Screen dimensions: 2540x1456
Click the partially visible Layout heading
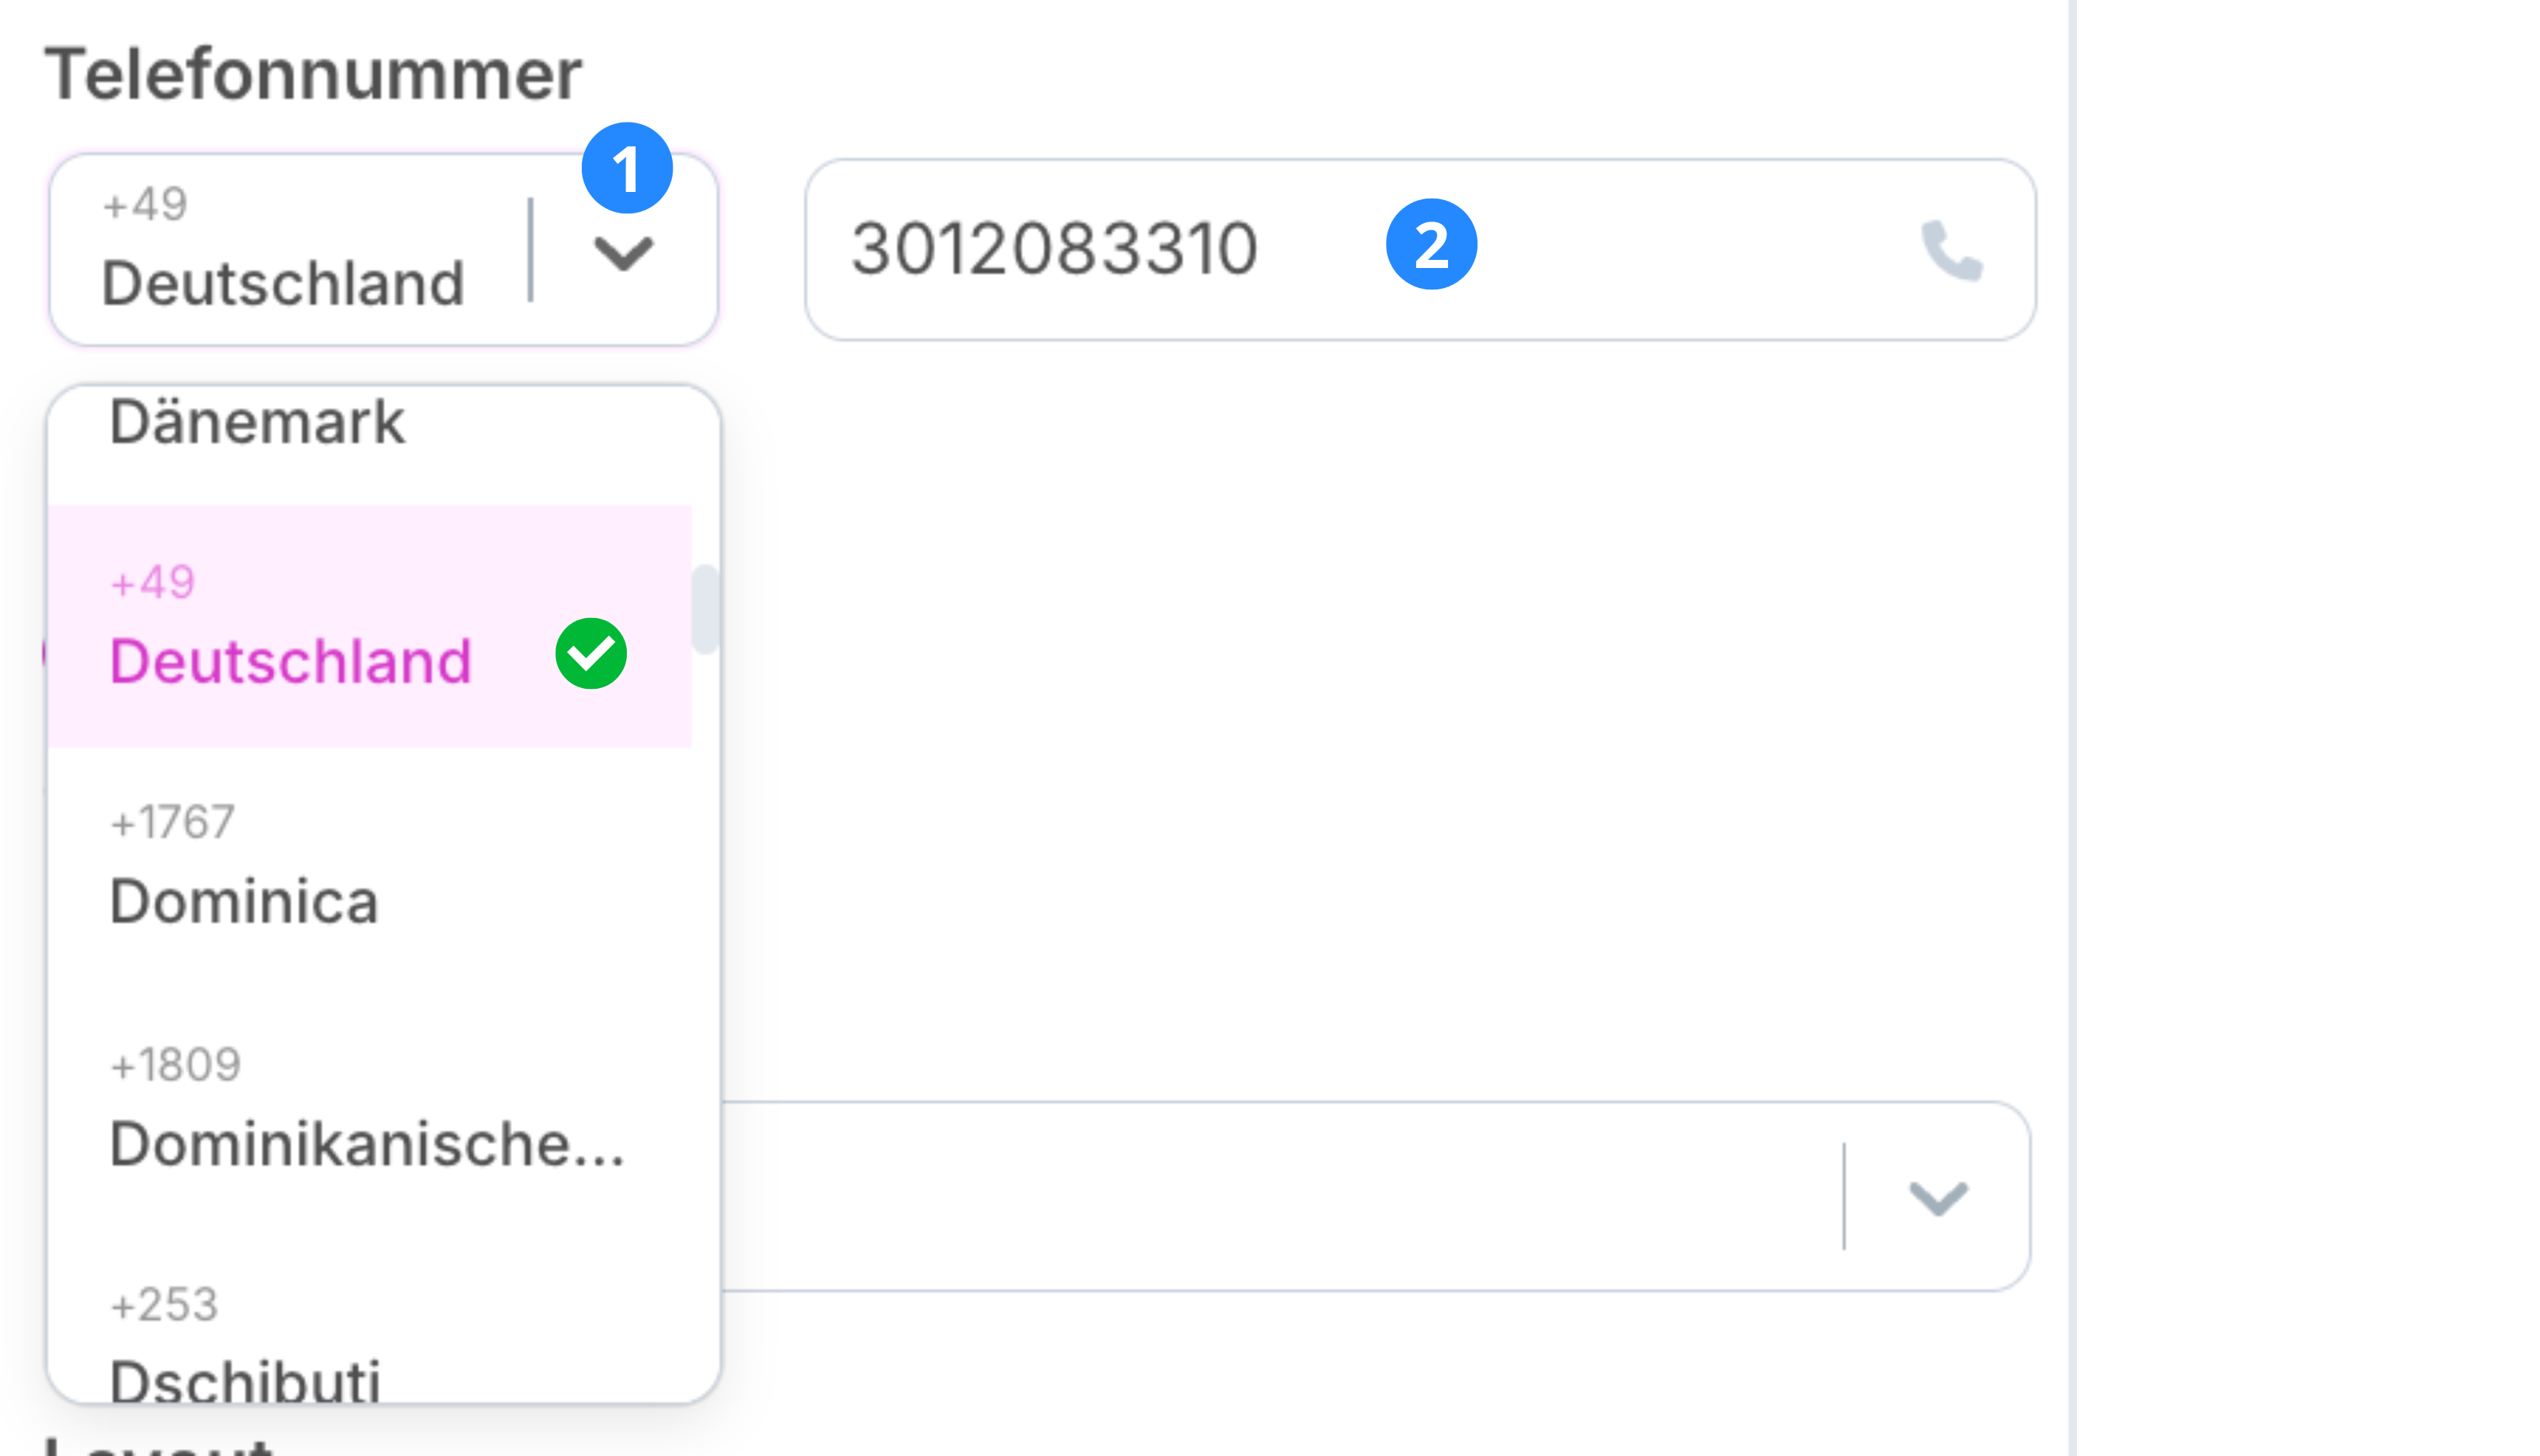[x=160, y=1446]
